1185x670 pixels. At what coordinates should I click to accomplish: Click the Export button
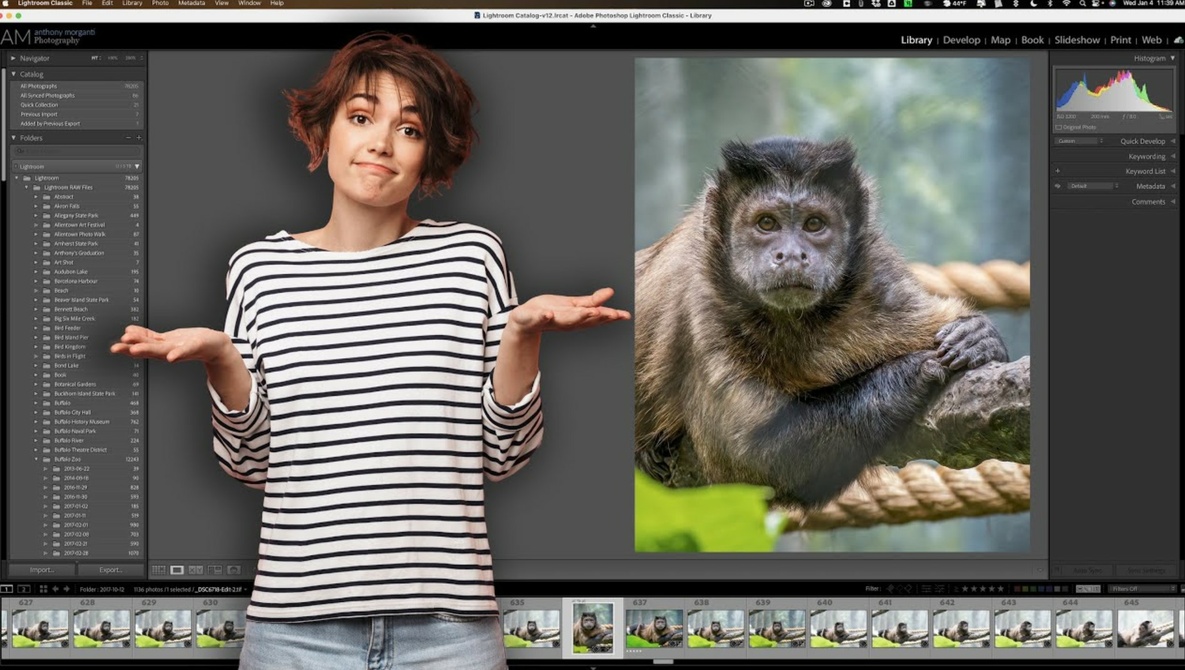(110, 570)
